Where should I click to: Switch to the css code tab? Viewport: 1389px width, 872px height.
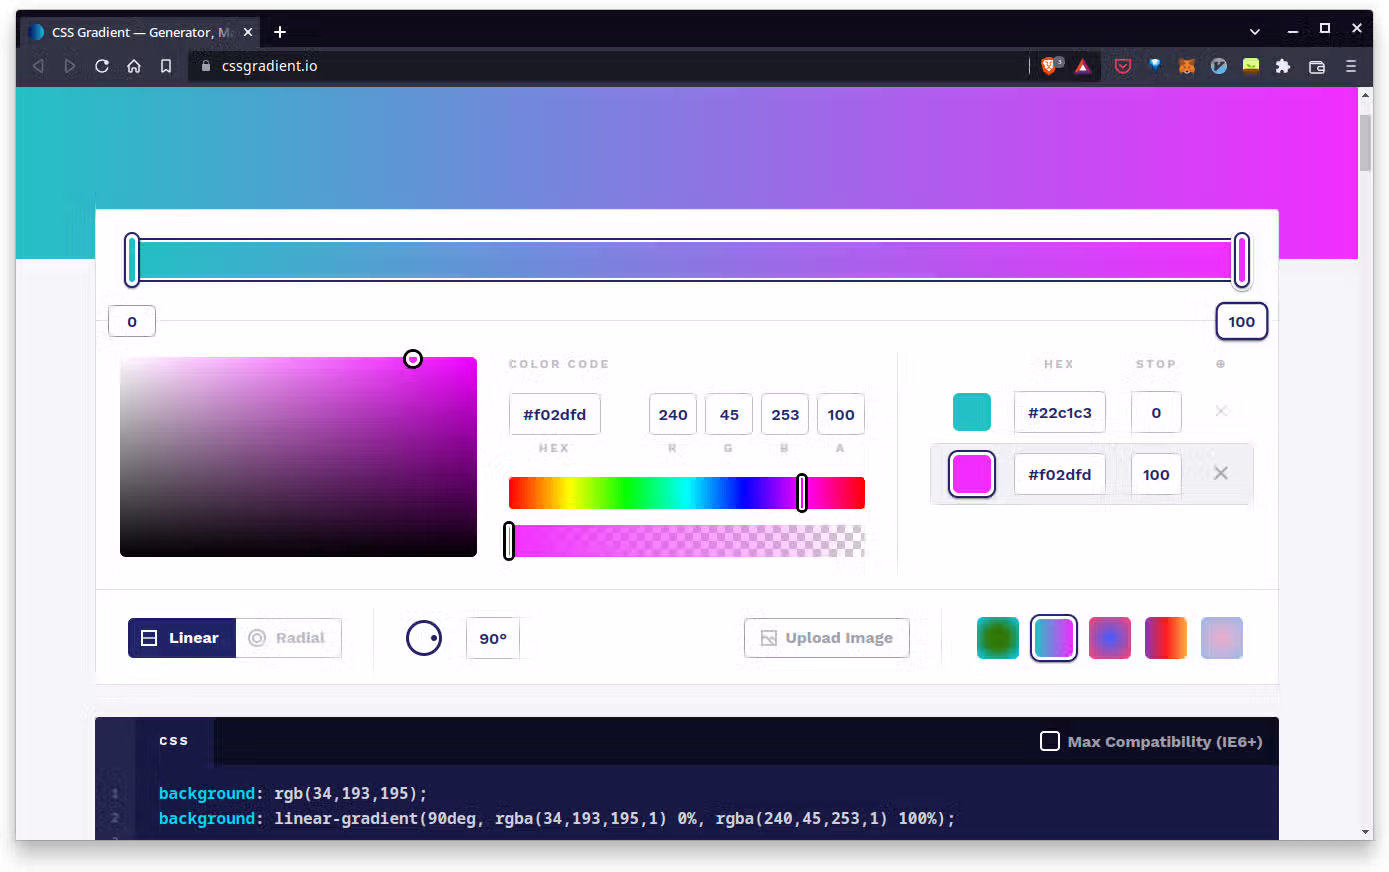pos(173,741)
